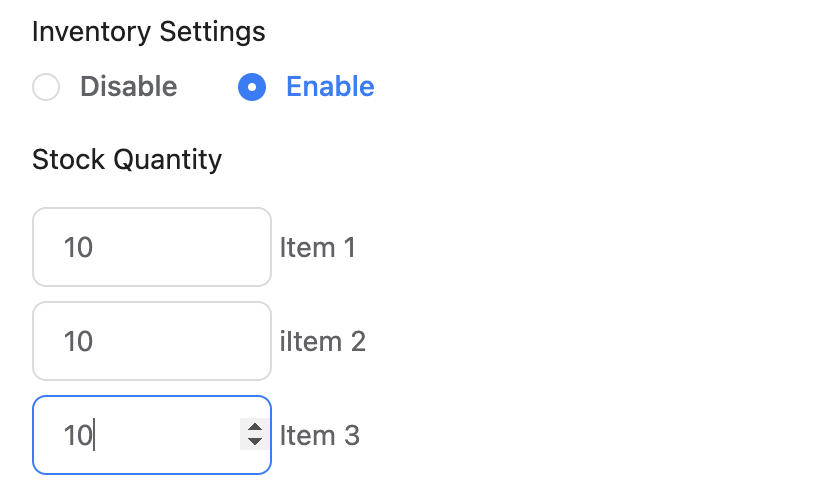Viewport: 838px width, 504px height.
Task: Click the Inventory Settings heading
Action: [x=149, y=32]
